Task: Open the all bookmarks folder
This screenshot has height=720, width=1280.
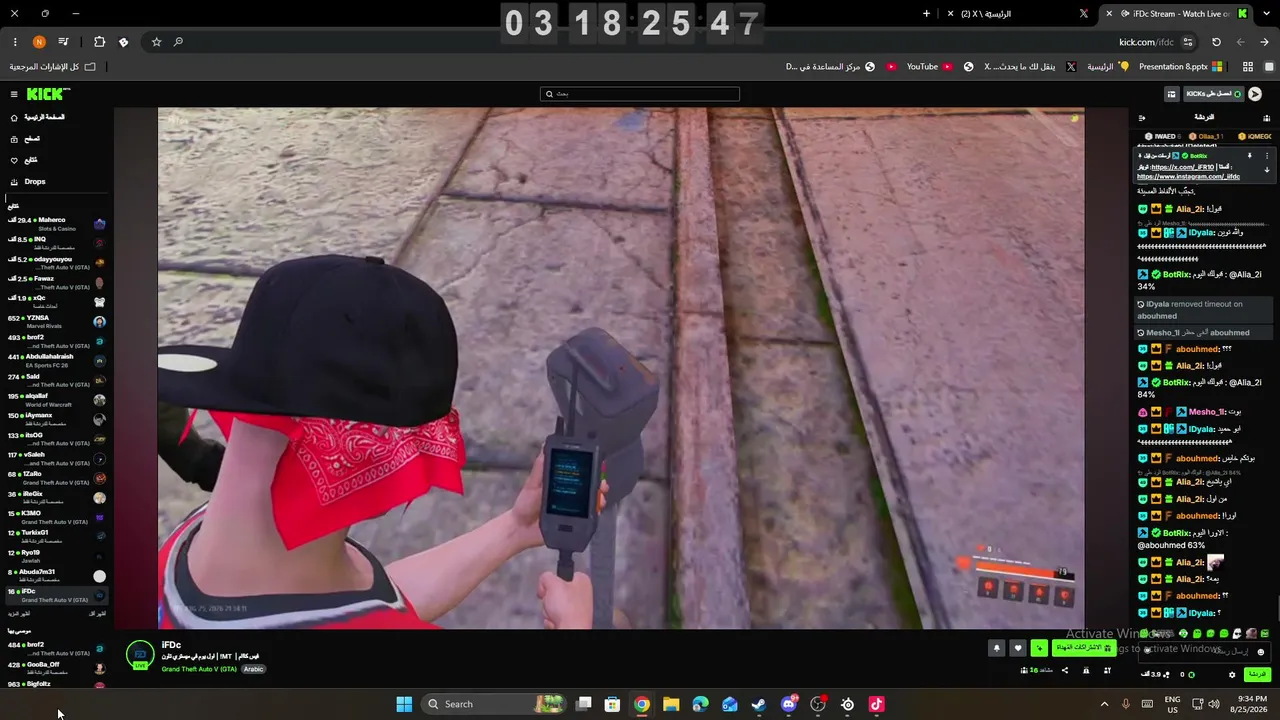Action: pyautogui.click(x=53, y=67)
